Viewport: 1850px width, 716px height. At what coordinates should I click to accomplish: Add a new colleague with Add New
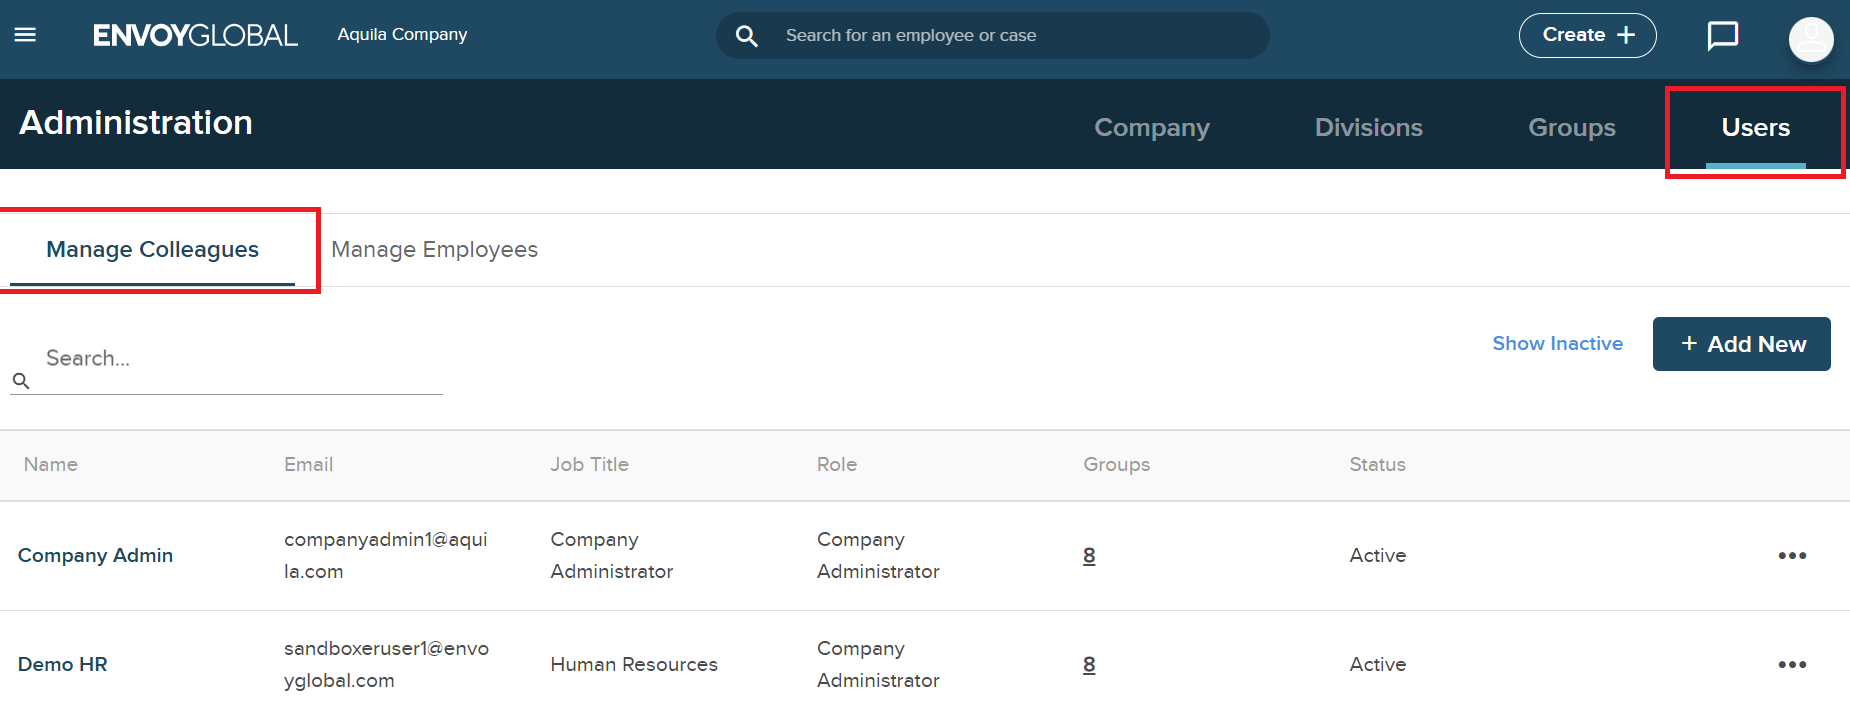click(1741, 344)
